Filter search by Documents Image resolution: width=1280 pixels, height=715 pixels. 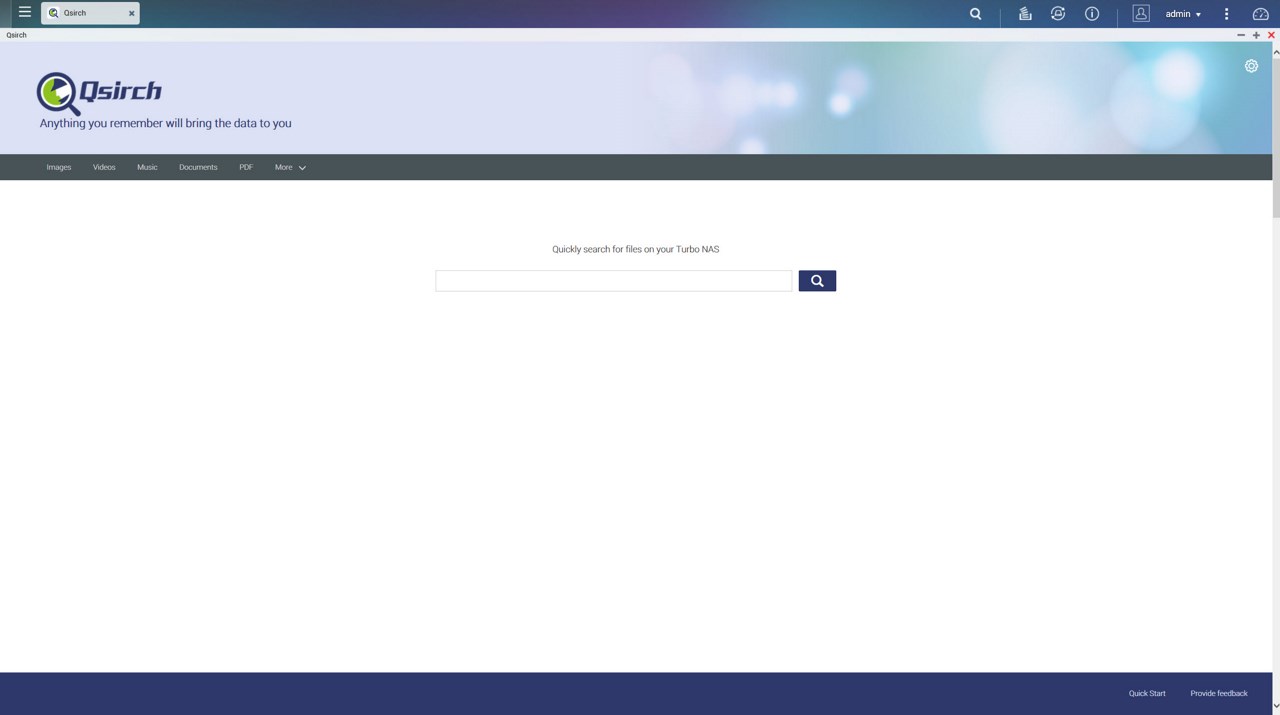tap(198, 167)
